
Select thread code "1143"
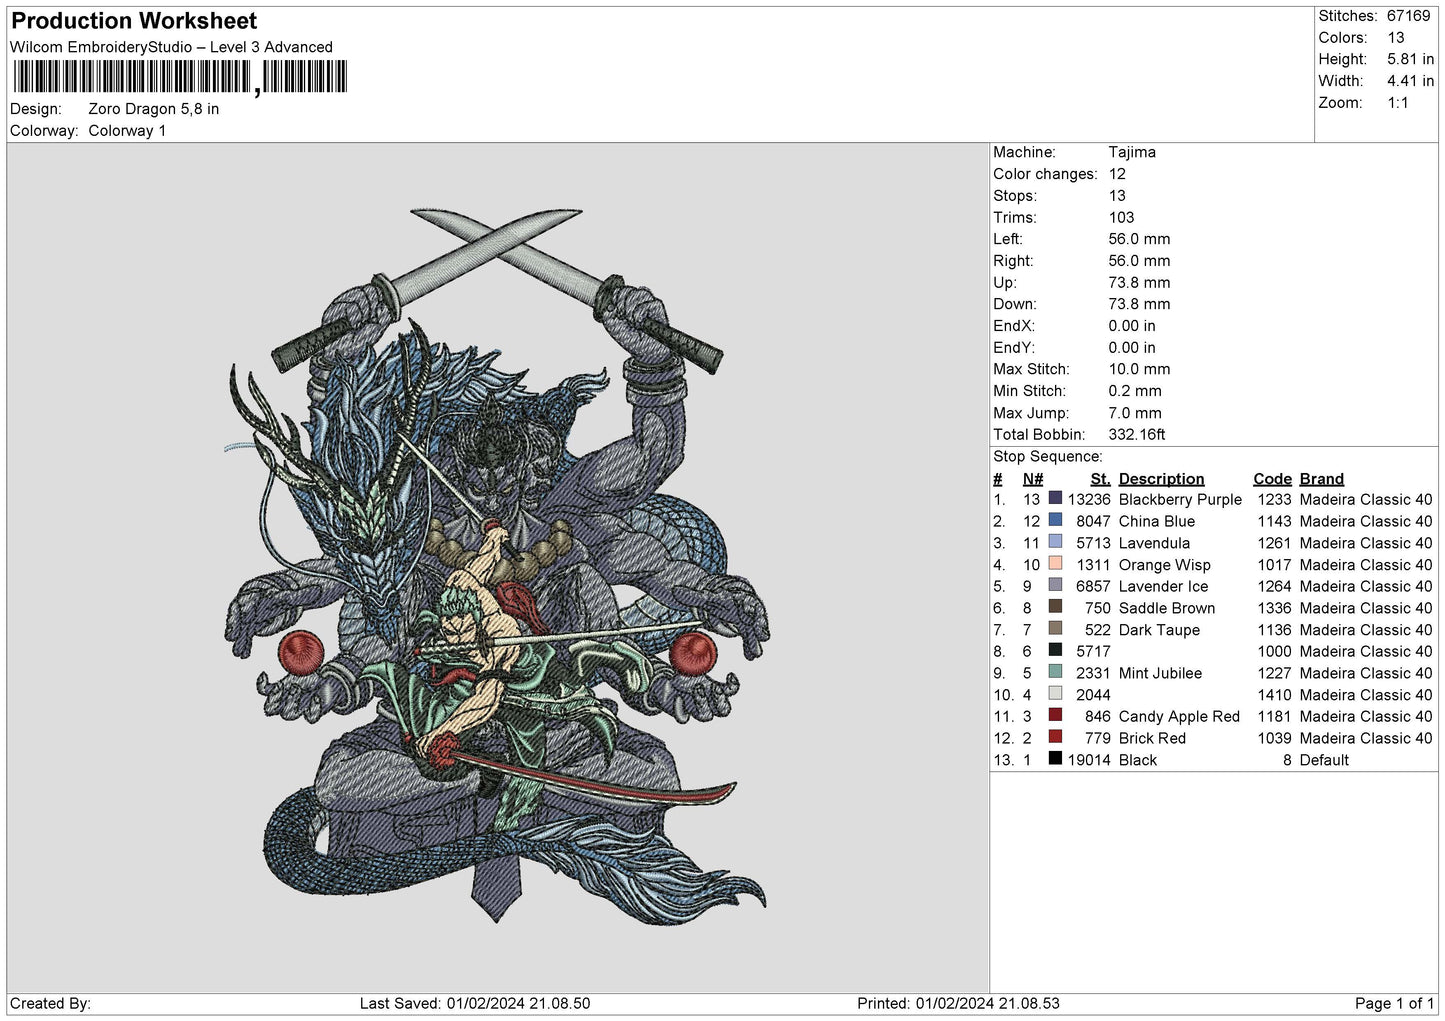click(x=1274, y=522)
